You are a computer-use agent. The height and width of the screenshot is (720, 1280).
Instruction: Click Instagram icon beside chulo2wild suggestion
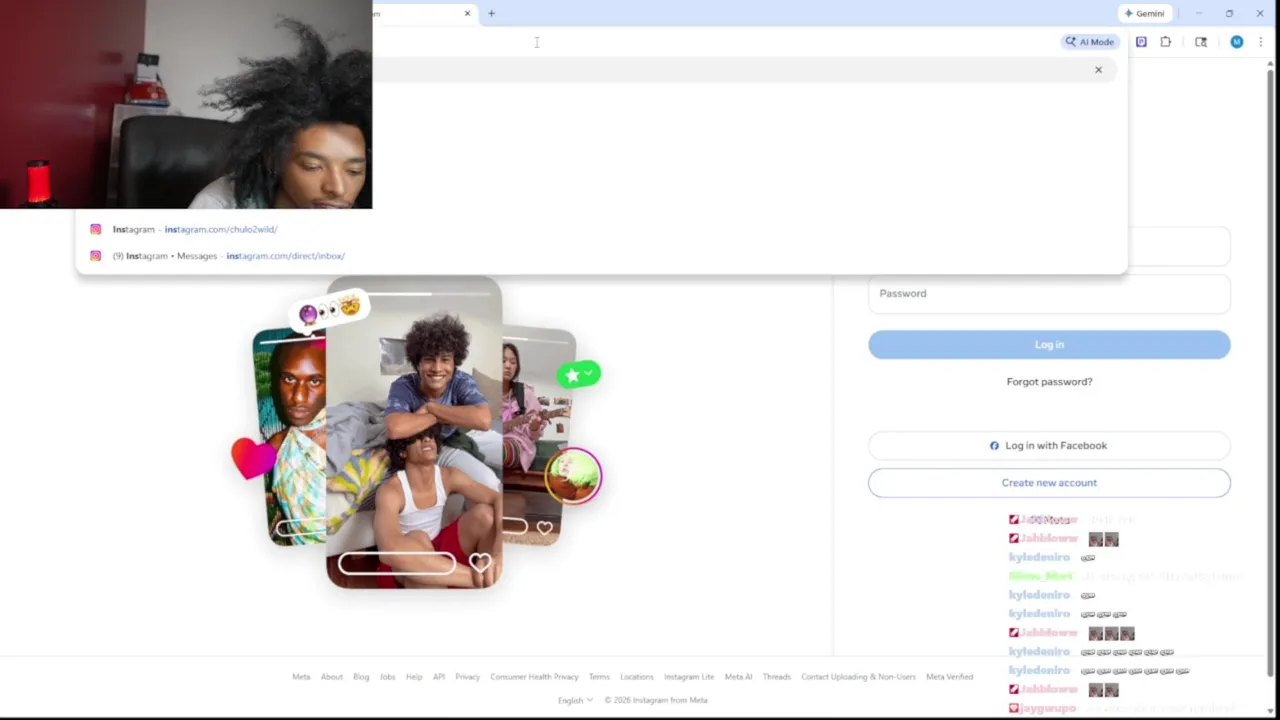(x=96, y=229)
